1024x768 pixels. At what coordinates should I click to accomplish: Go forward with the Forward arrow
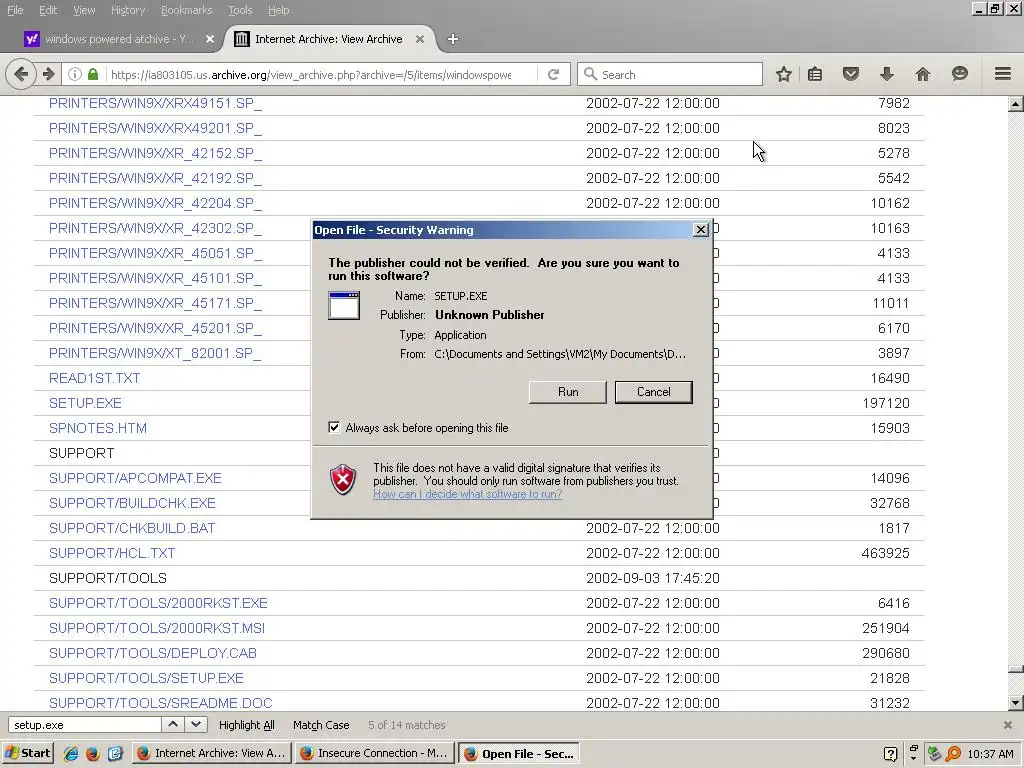click(x=48, y=74)
